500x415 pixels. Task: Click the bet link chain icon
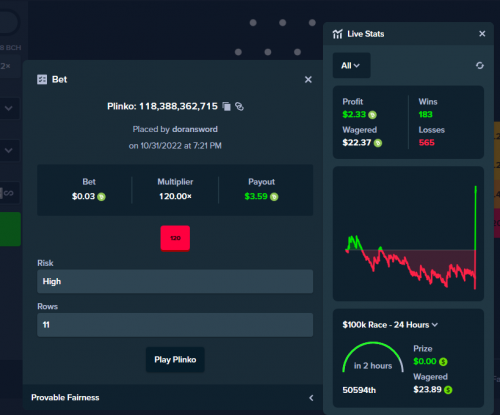[x=239, y=106]
